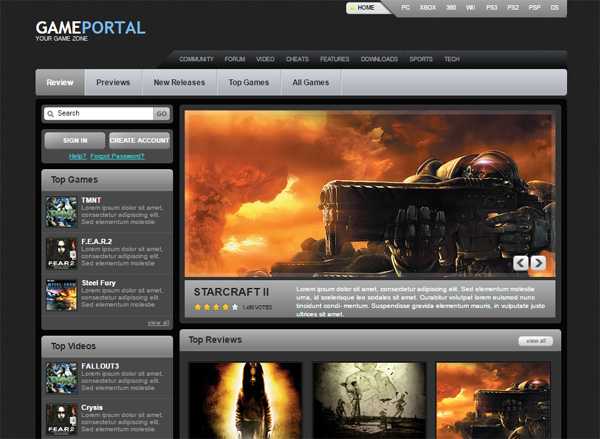600x439 pixels.
Task: Click the GO search button
Action: [161, 114]
